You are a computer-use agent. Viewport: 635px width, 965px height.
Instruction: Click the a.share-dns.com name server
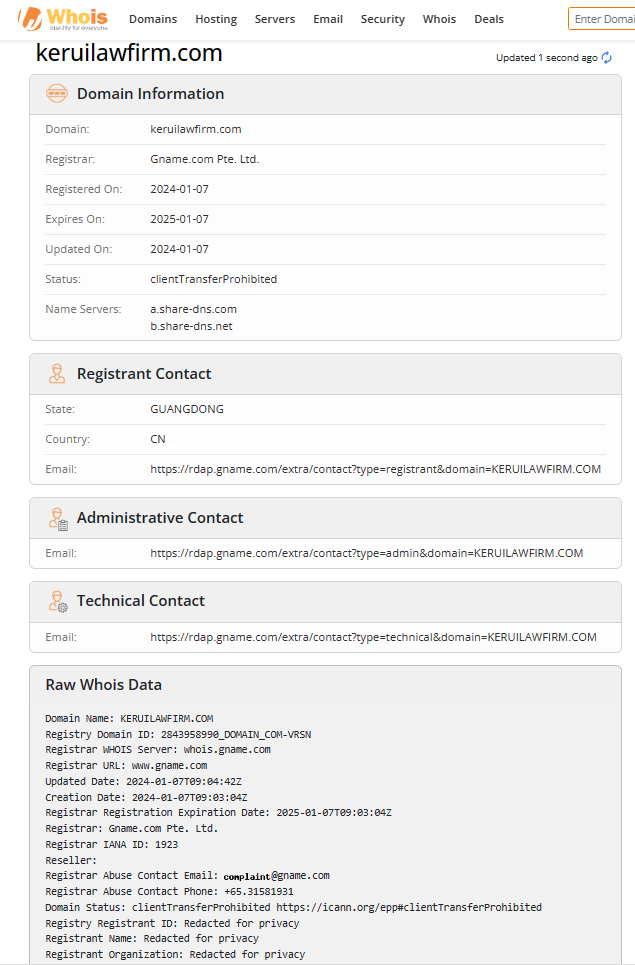[193, 309]
